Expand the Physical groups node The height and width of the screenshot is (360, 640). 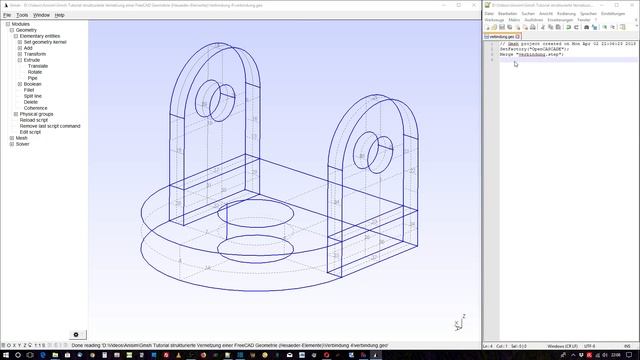(x=16, y=114)
